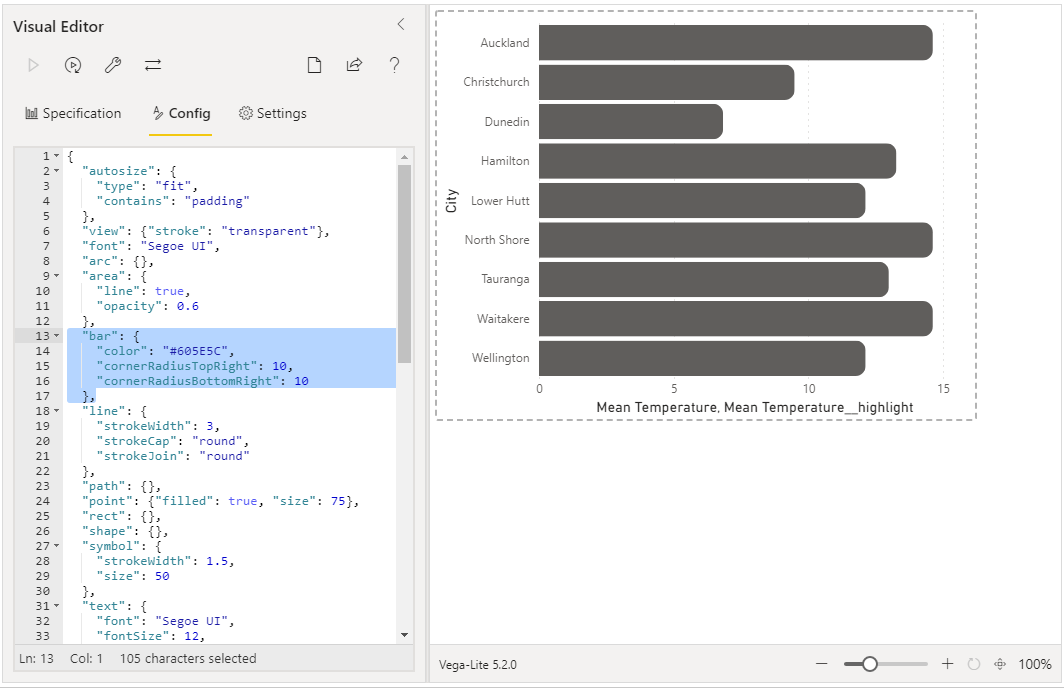Click the "City" y-axis title
The height and width of the screenshot is (688, 1064).
click(451, 201)
